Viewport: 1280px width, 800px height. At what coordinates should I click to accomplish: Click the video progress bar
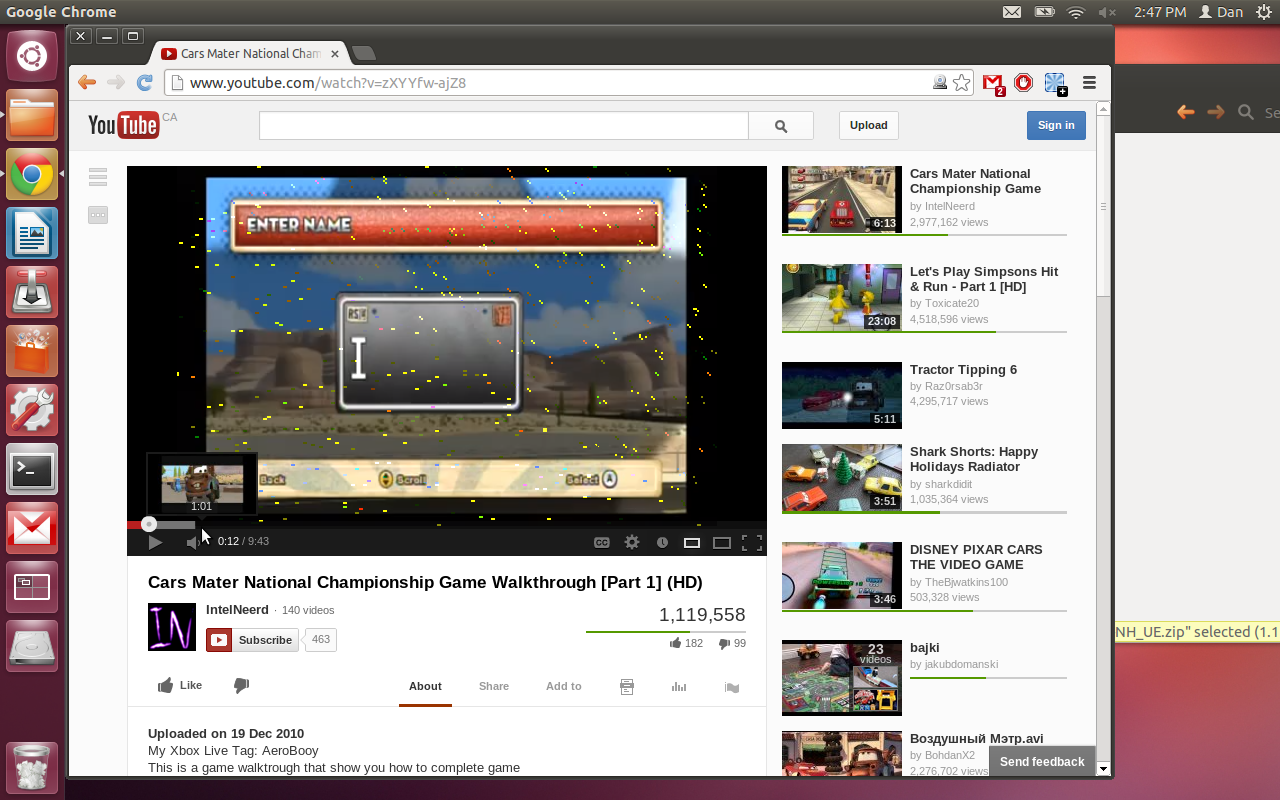click(447, 525)
